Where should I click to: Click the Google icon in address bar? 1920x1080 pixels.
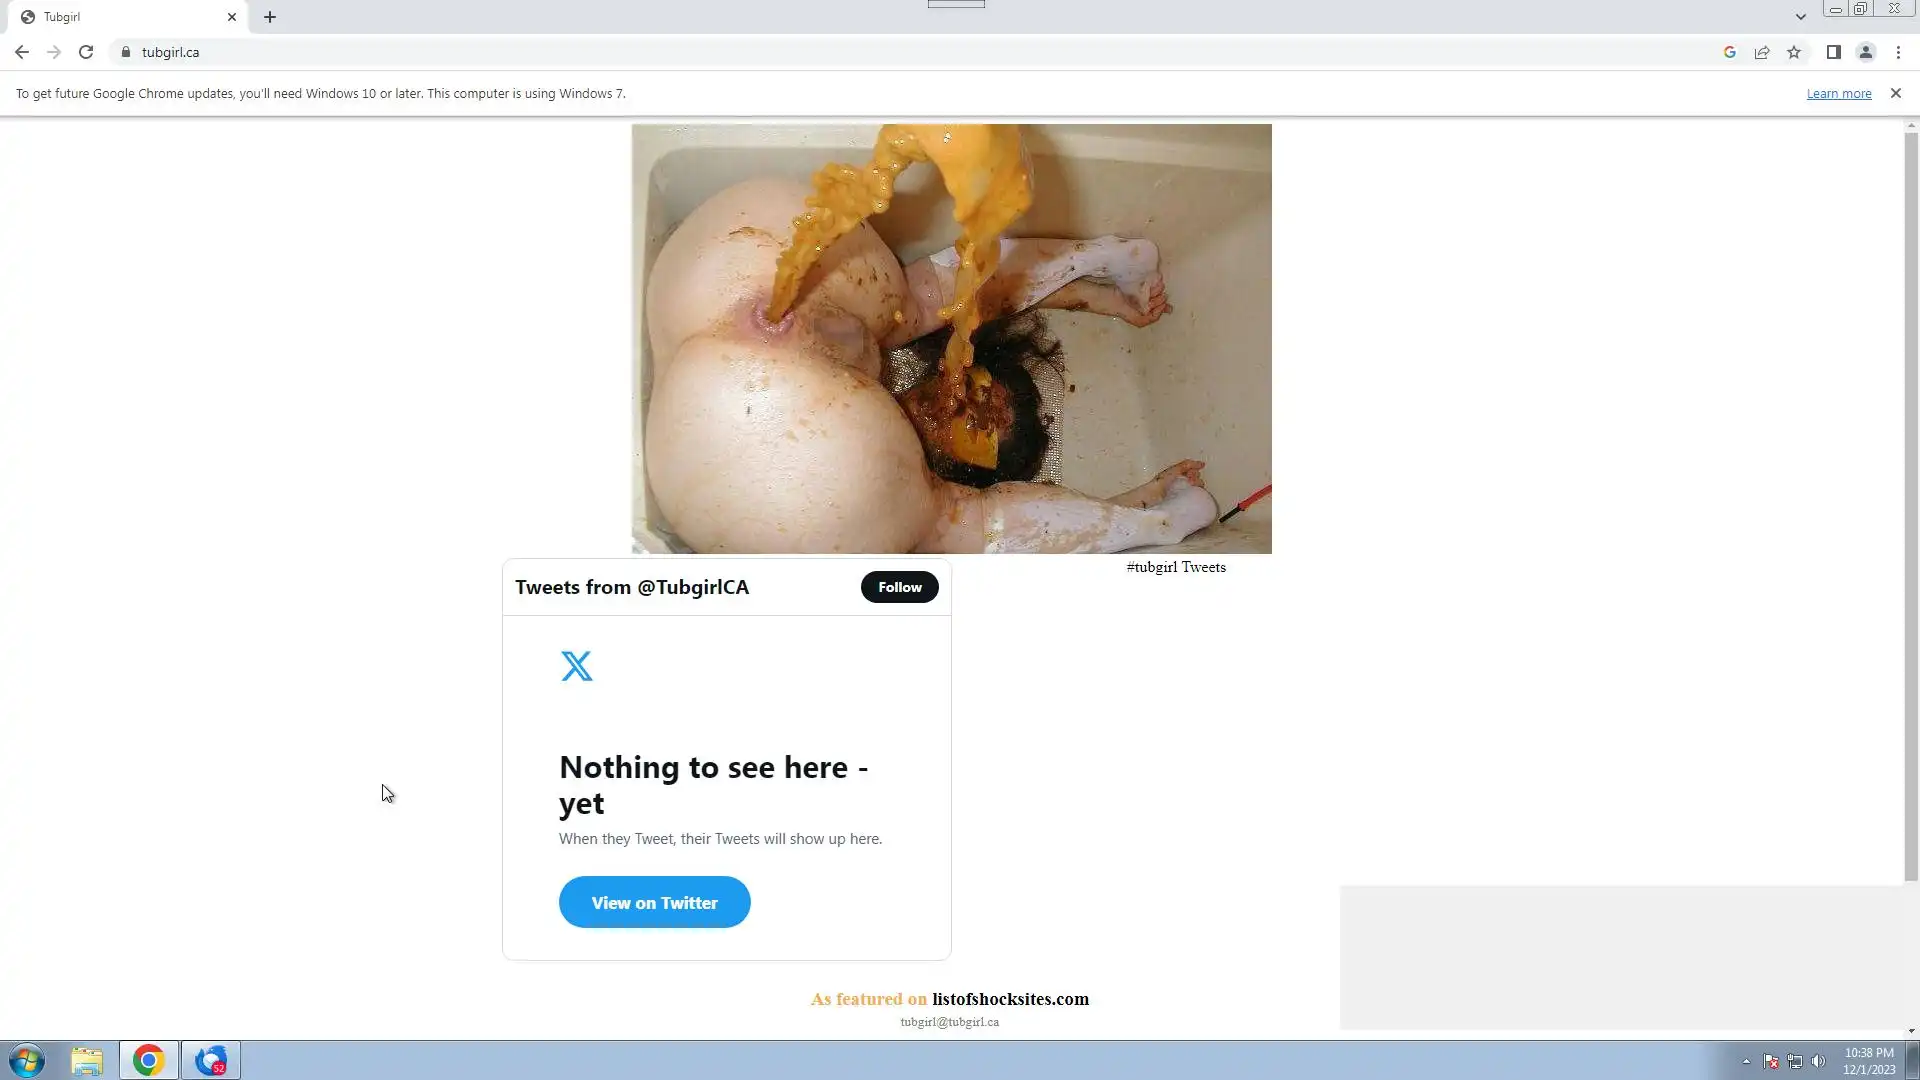[x=1729, y=52]
